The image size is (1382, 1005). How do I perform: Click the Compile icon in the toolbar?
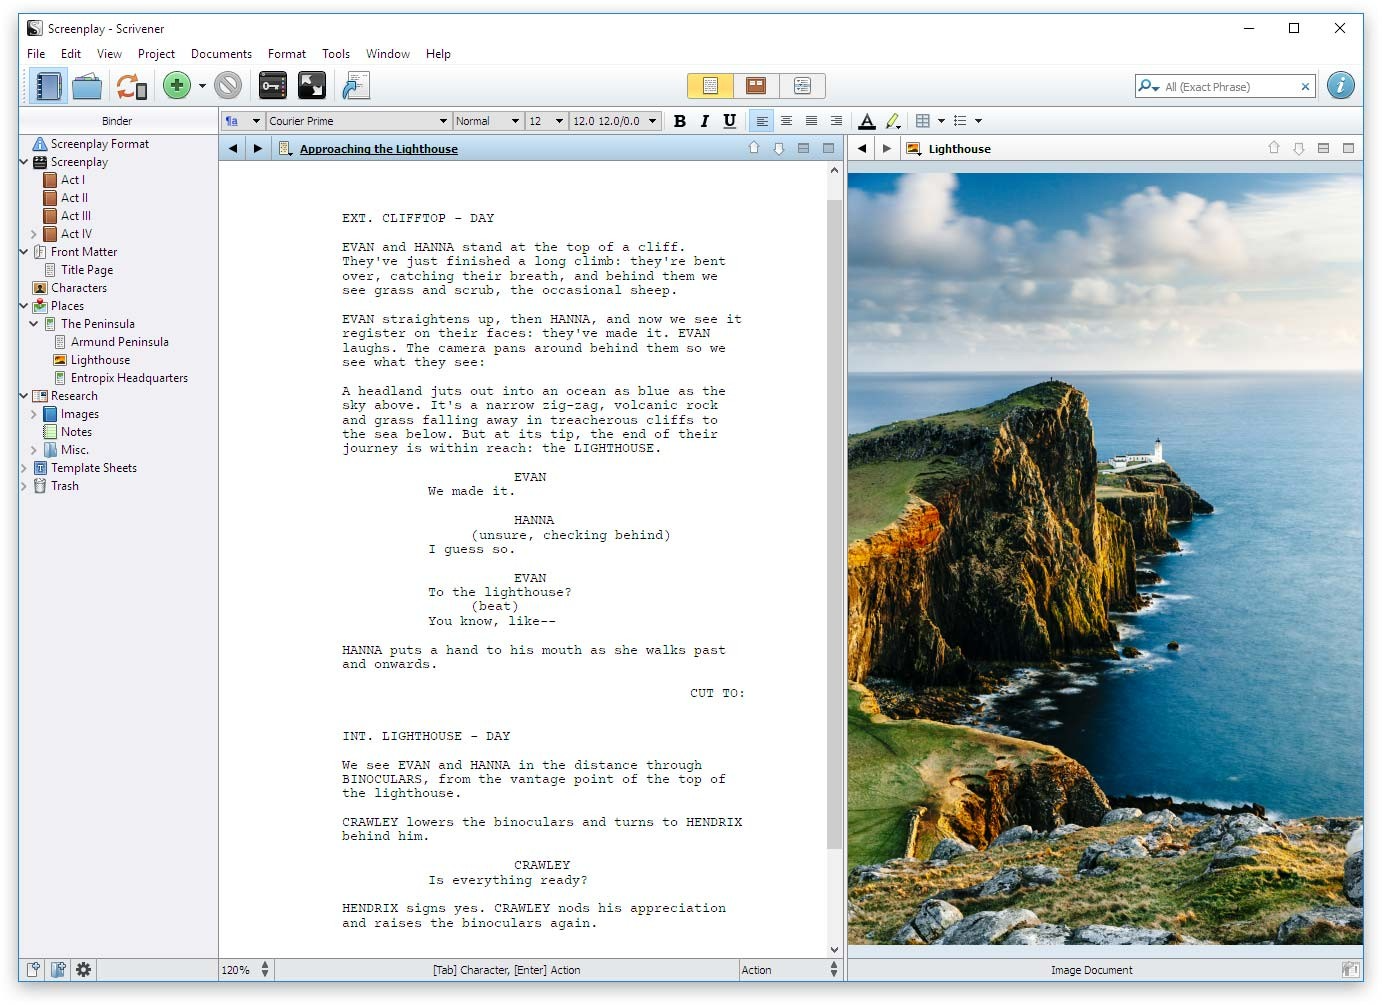356,86
